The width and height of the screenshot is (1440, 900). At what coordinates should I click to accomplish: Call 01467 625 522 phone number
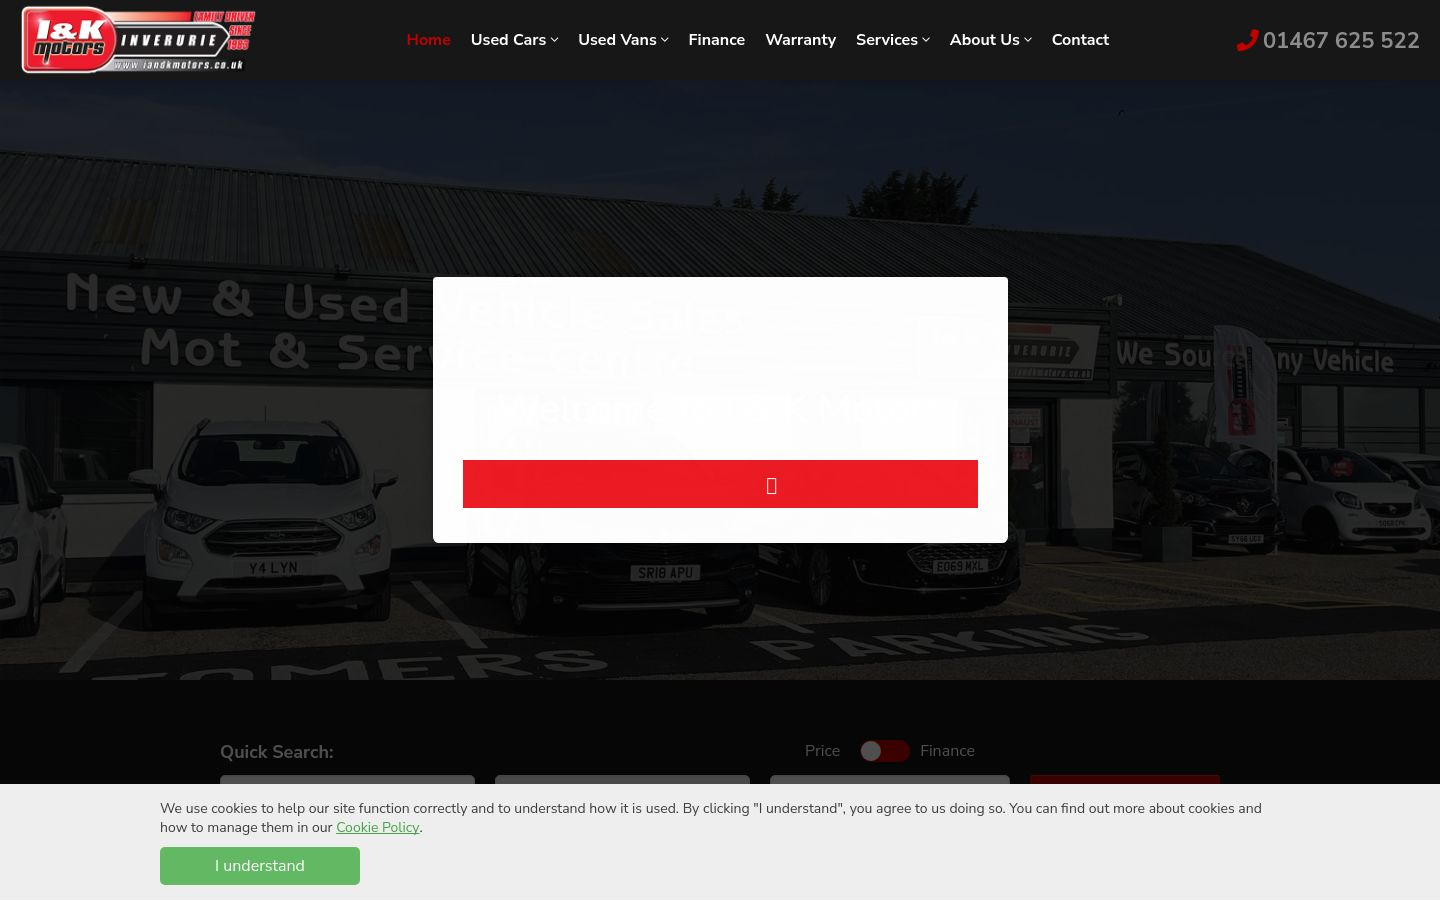click(x=1340, y=40)
